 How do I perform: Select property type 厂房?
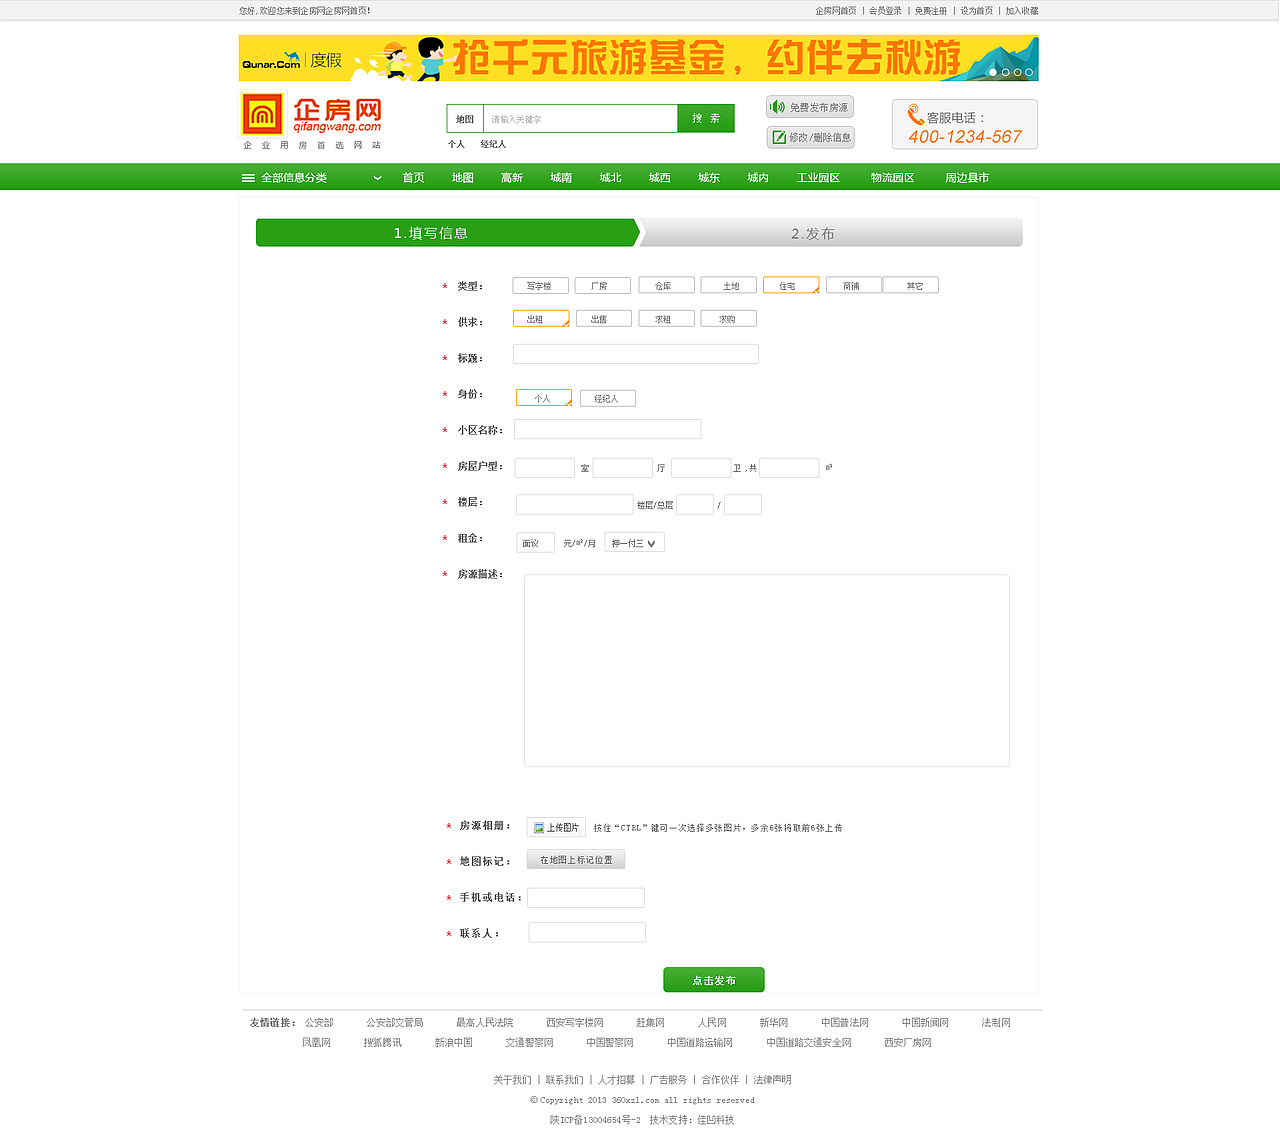pos(602,286)
